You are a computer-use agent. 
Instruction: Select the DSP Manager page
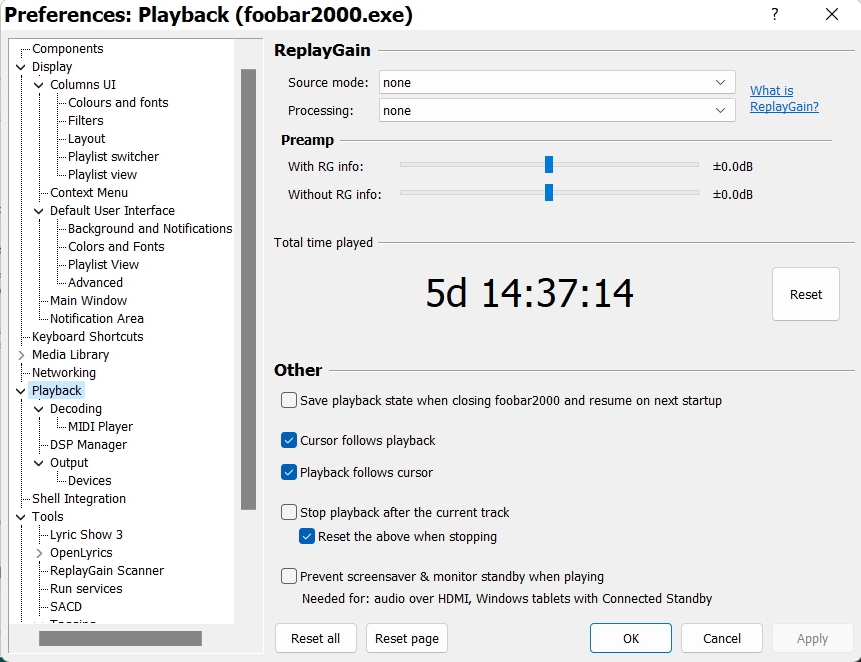[88, 445]
